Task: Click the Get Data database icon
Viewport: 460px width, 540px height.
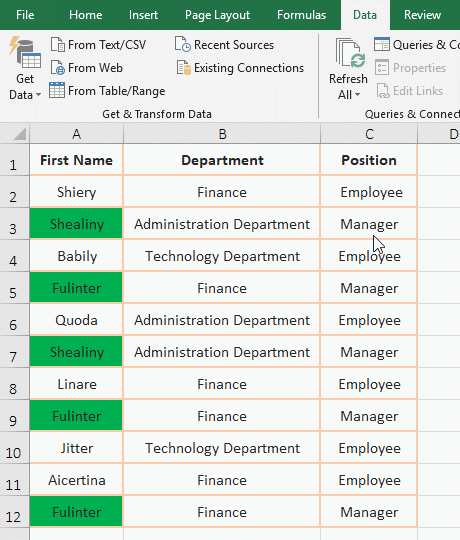Action: tap(25, 53)
